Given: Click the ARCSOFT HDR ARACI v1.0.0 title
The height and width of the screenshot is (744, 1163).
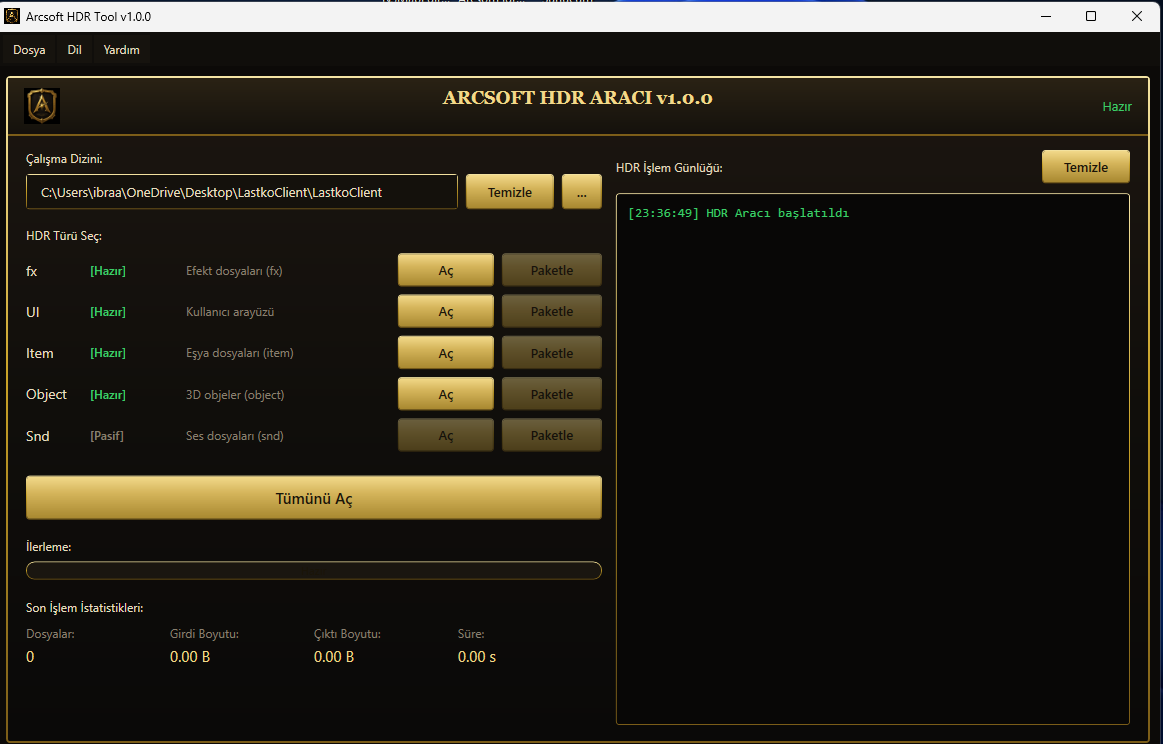Looking at the screenshot, I should [578, 98].
